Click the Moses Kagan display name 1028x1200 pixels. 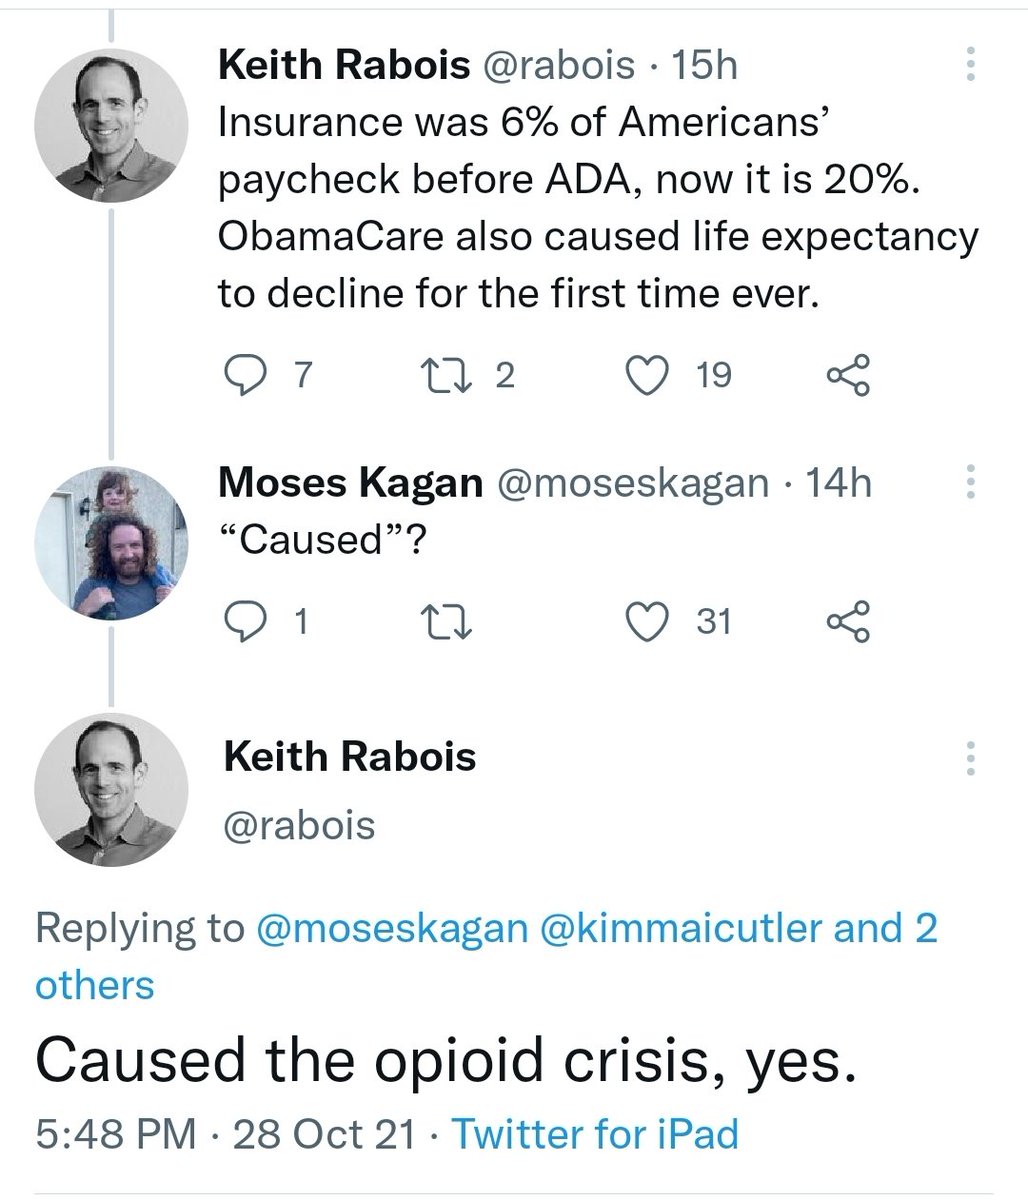tap(350, 484)
